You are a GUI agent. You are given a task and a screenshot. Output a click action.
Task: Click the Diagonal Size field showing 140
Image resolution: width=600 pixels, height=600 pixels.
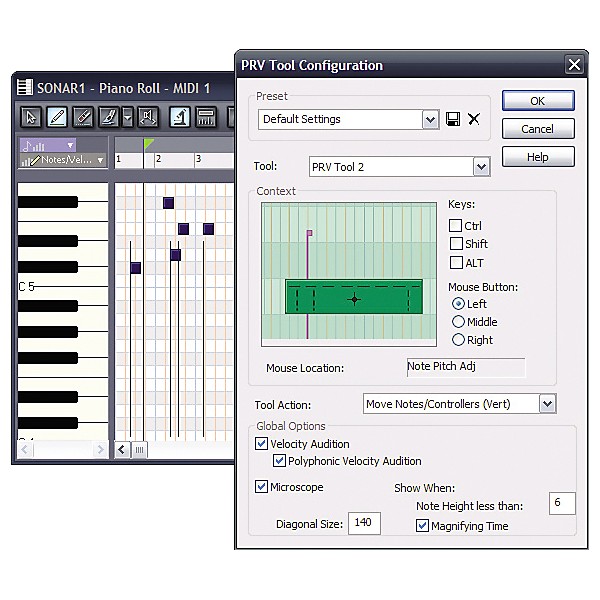(x=364, y=523)
